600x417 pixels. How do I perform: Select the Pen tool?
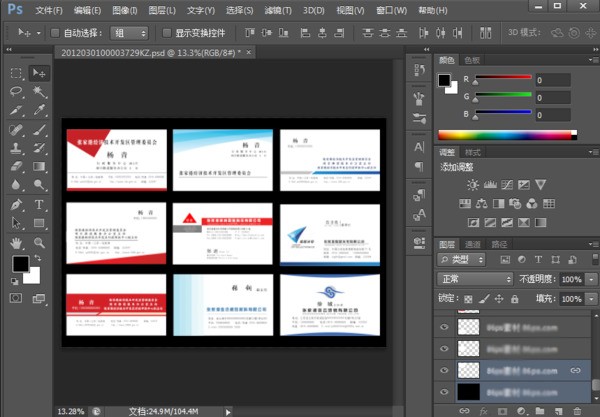pyautogui.click(x=17, y=204)
